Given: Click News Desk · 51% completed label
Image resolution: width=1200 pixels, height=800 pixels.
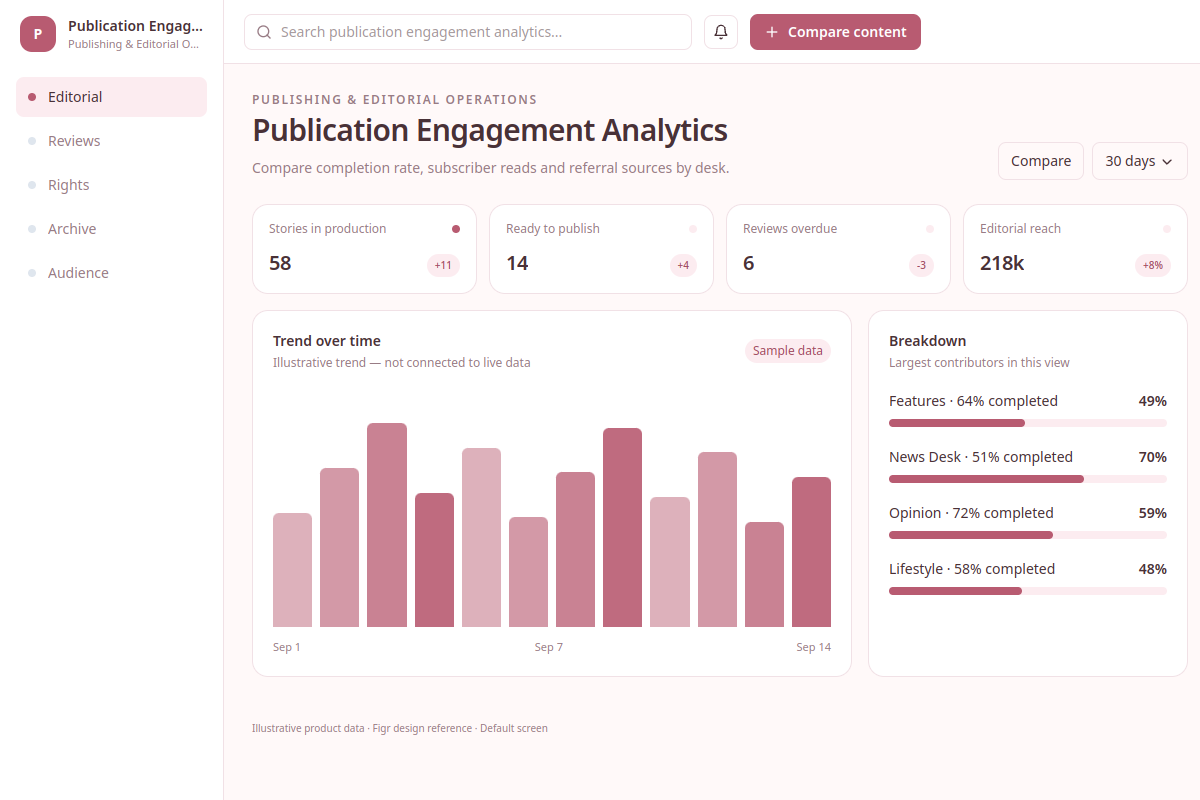Looking at the screenshot, I should (981, 457).
